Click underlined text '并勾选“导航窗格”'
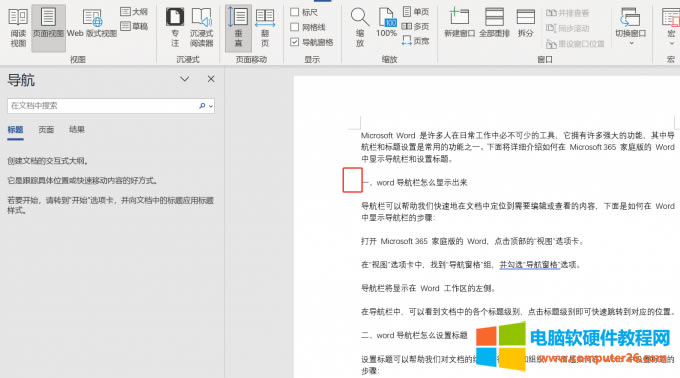 (530, 264)
